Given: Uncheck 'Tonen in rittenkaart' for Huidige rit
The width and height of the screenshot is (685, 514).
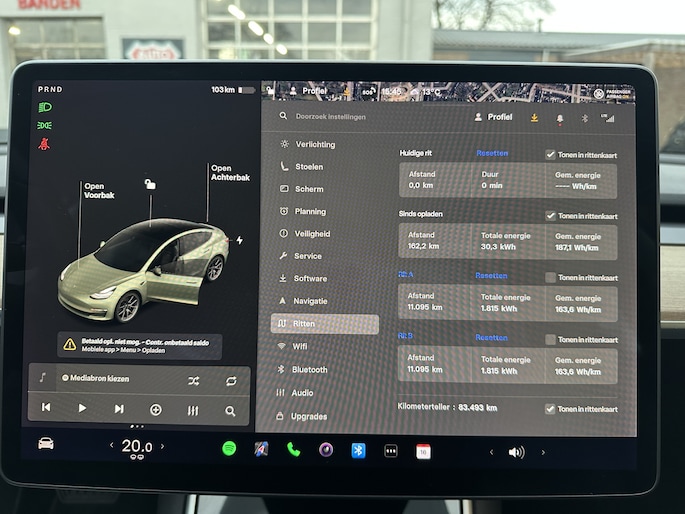Looking at the screenshot, I should coord(550,155).
